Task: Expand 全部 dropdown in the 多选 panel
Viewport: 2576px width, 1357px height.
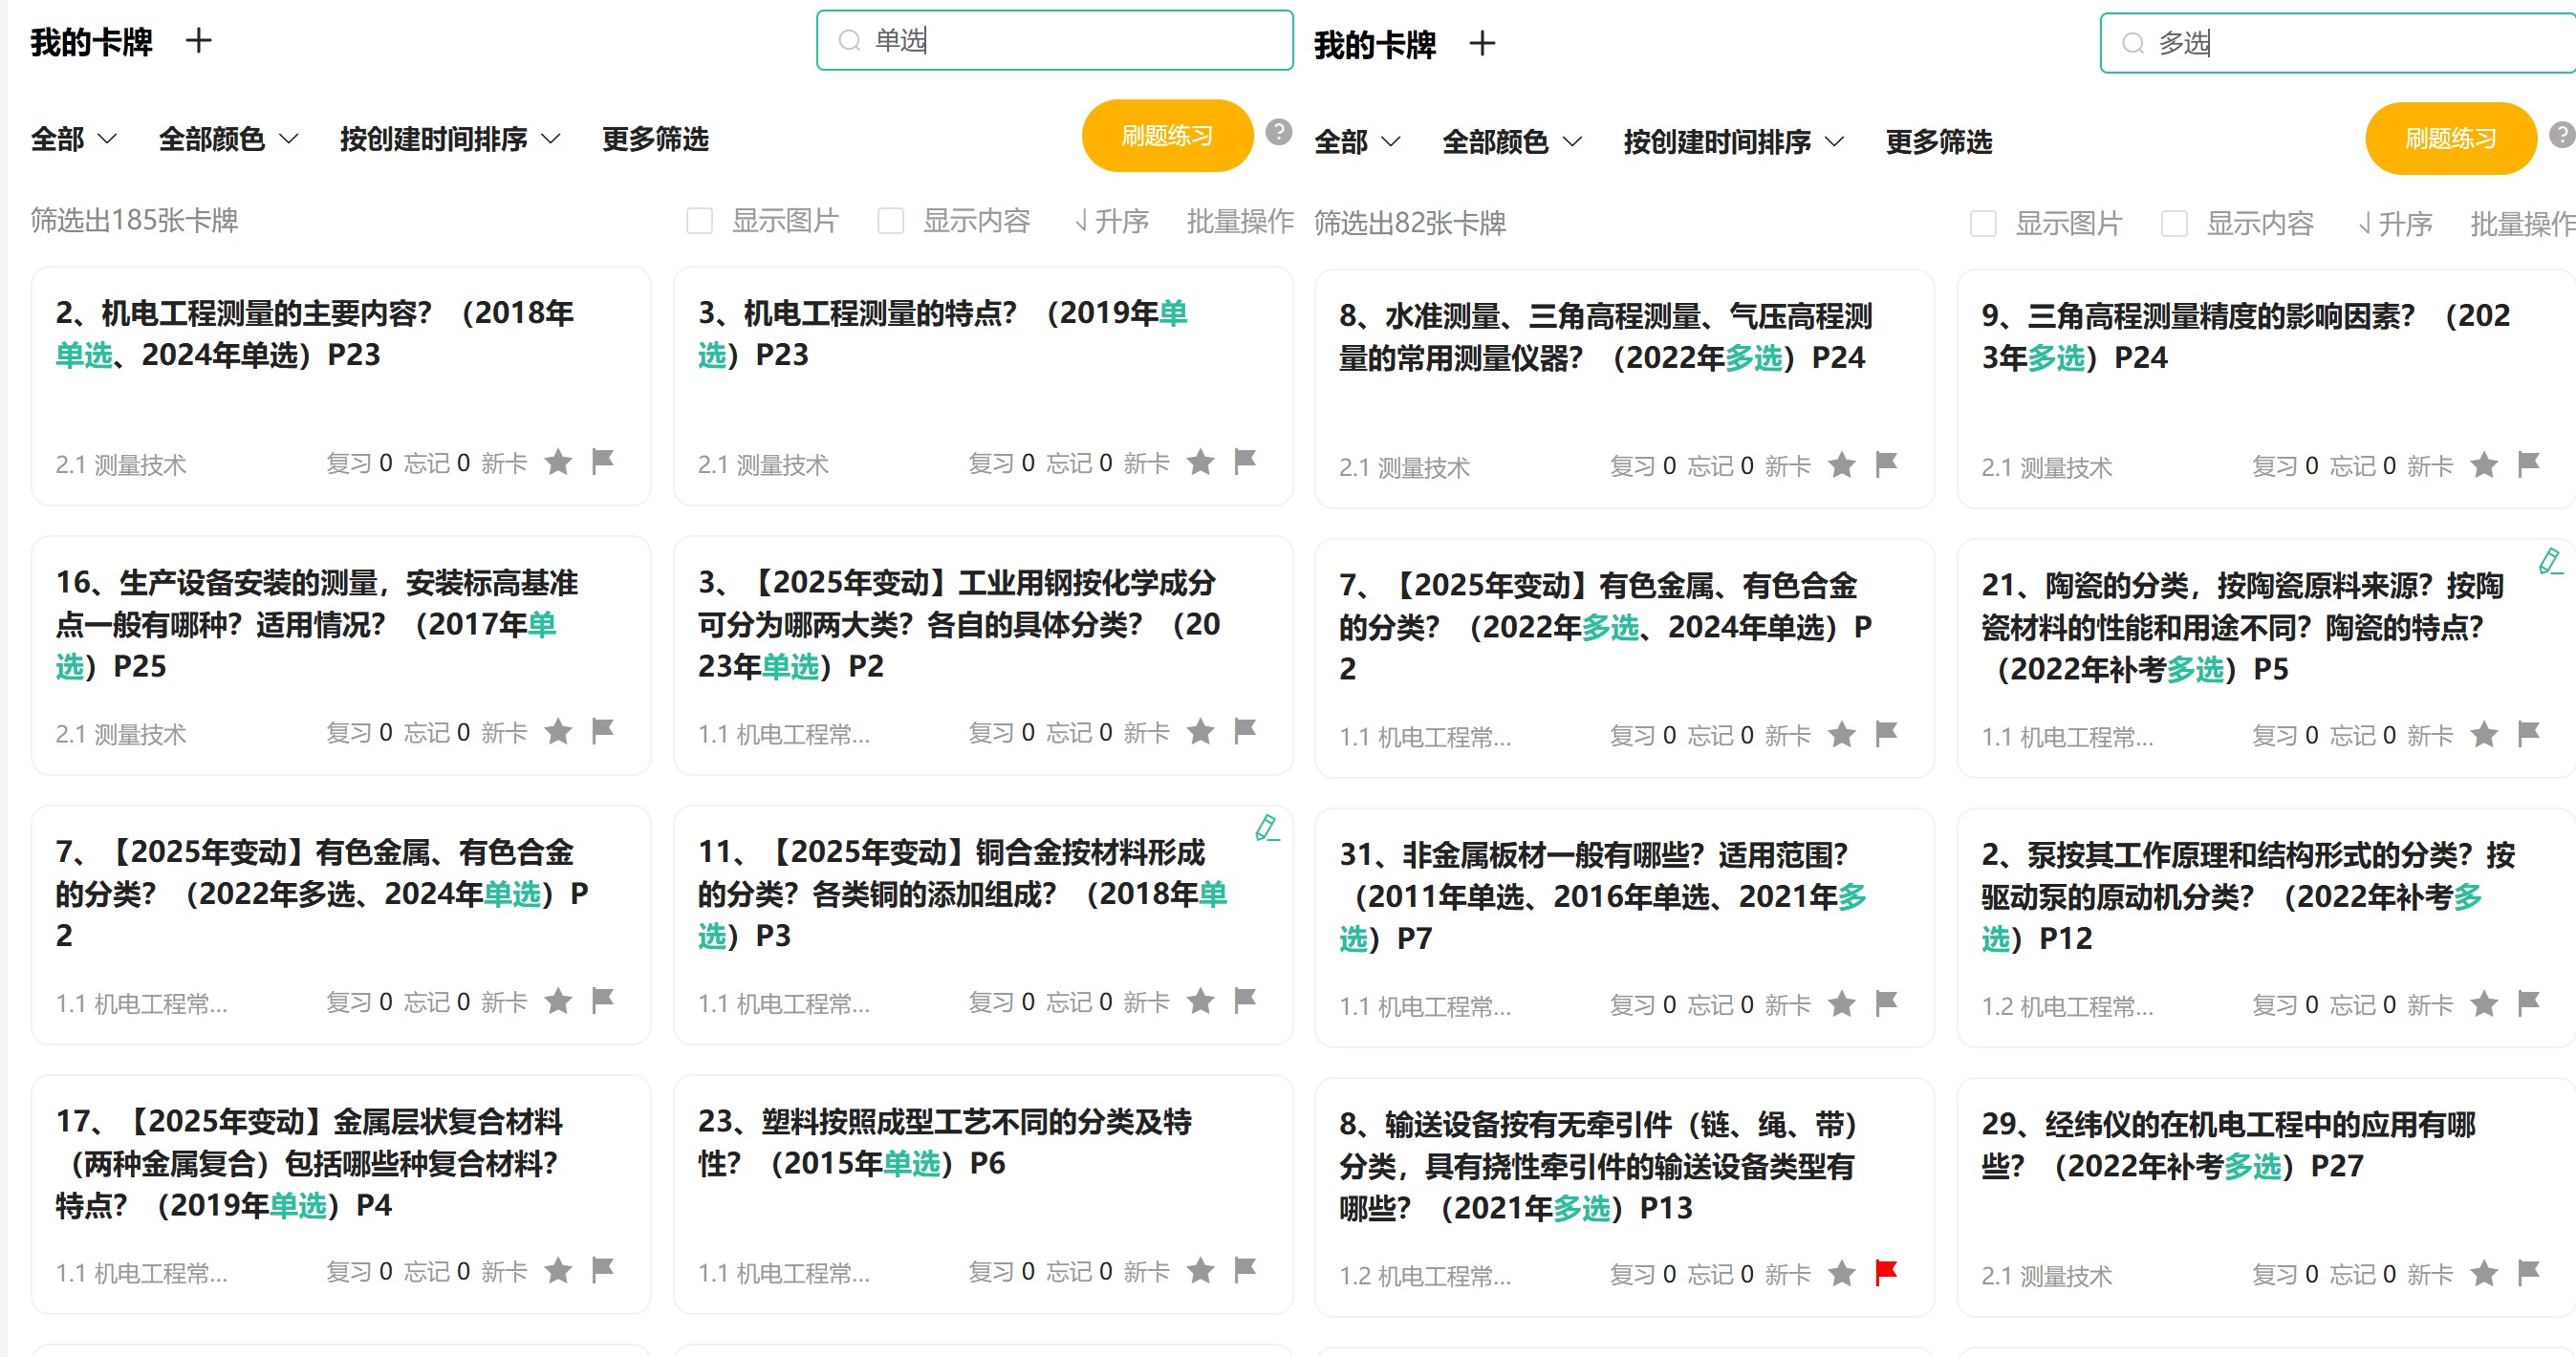Action: pyautogui.click(x=1357, y=142)
